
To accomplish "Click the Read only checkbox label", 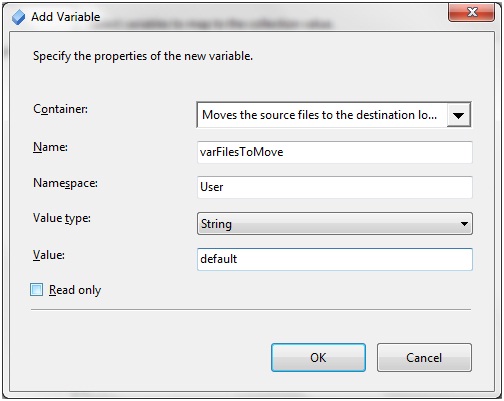I will click(75, 290).
